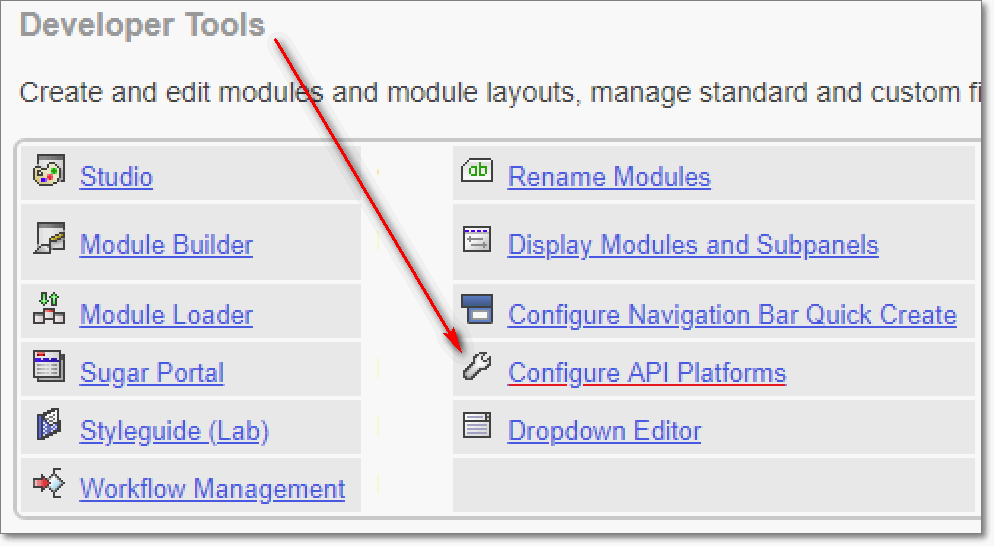Viewport: 994px width, 546px height.
Task: Click the Workflow Management icon
Action: [x=49, y=483]
